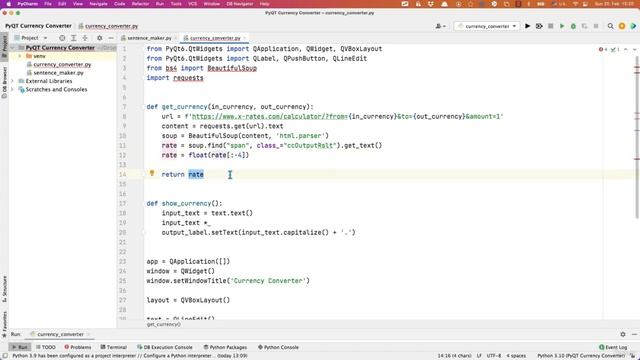The width and height of the screenshot is (640, 360).
Task: Open the Refactor menu
Action: tap(140, 4)
